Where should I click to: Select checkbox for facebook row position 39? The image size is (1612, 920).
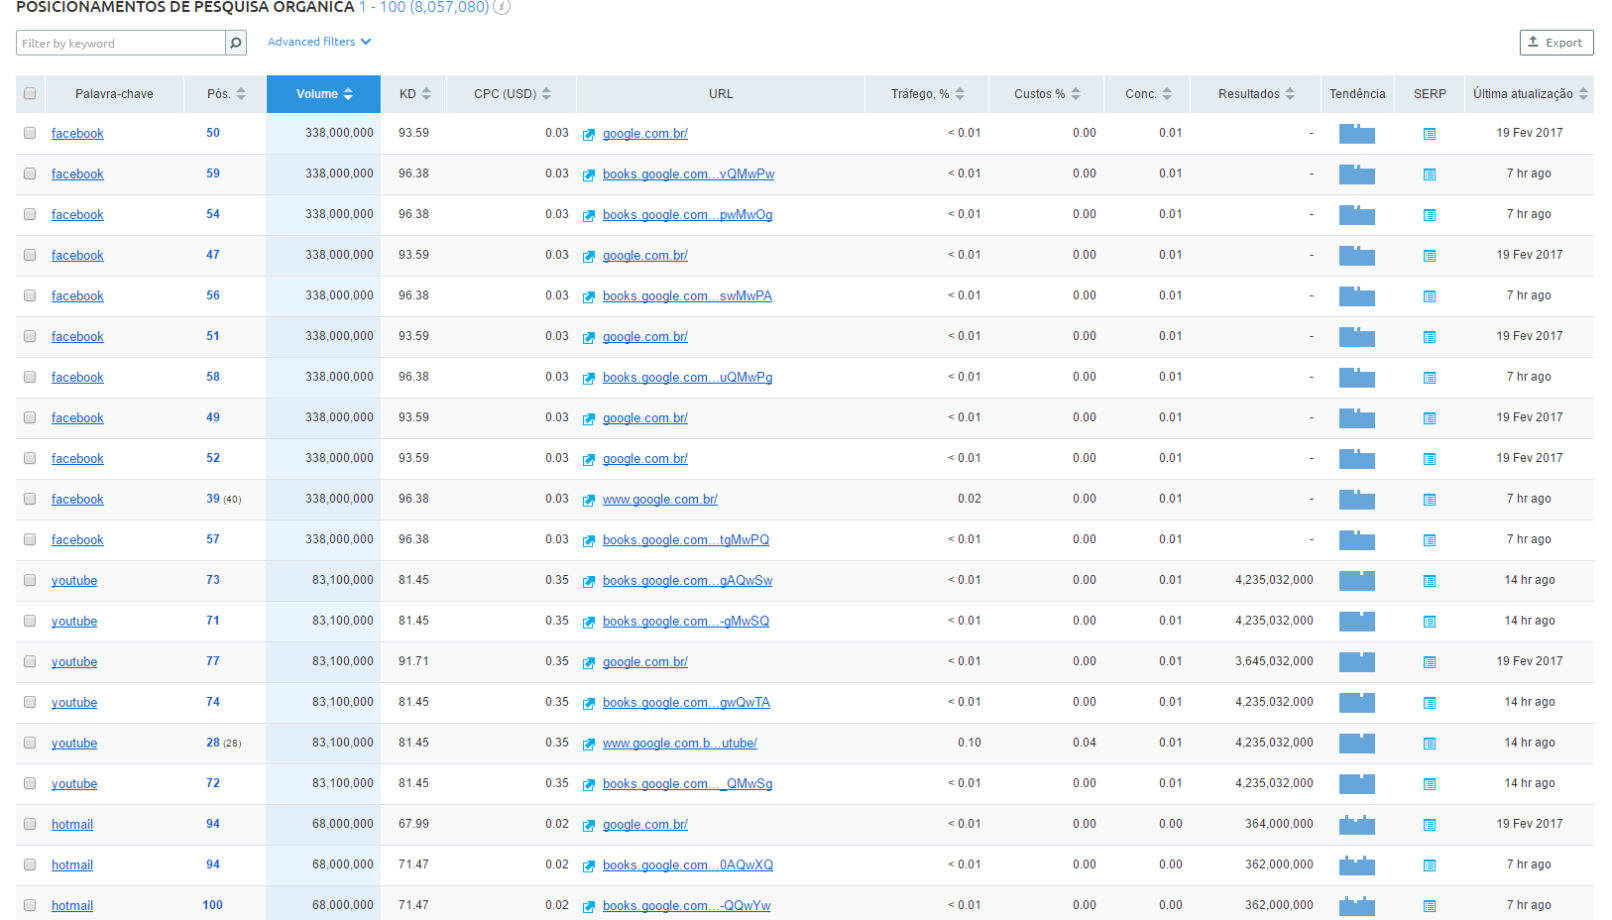tap(30, 499)
